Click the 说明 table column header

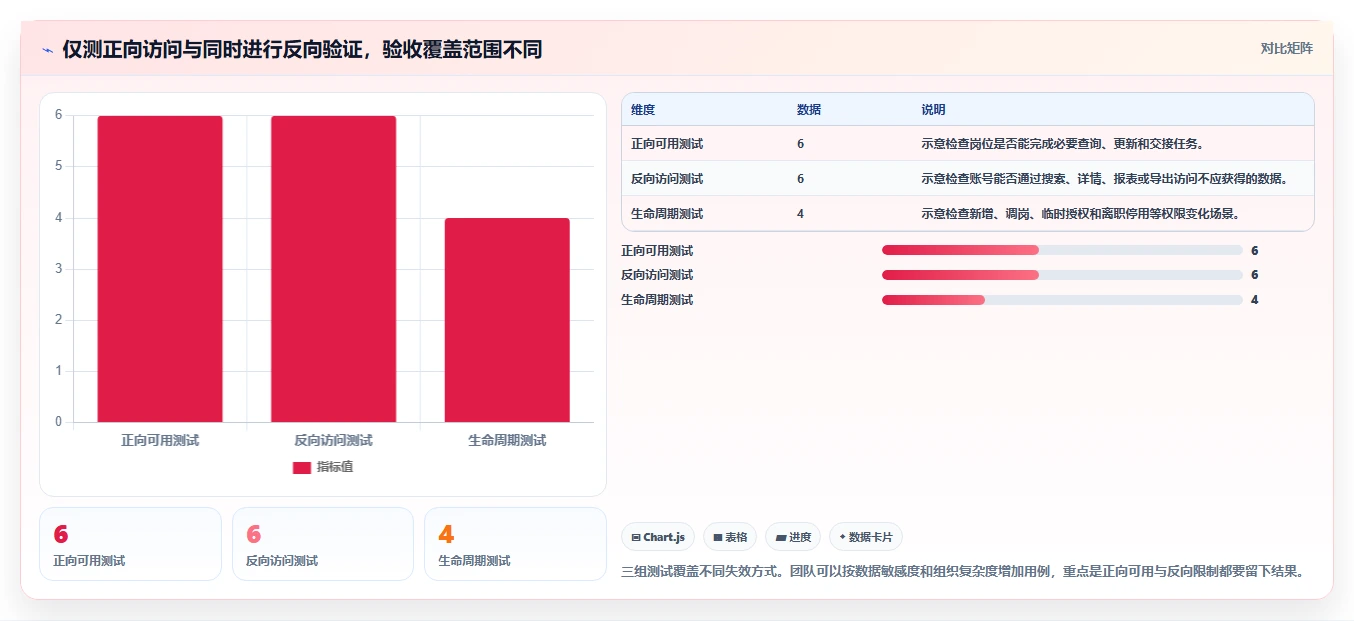(x=933, y=110)
